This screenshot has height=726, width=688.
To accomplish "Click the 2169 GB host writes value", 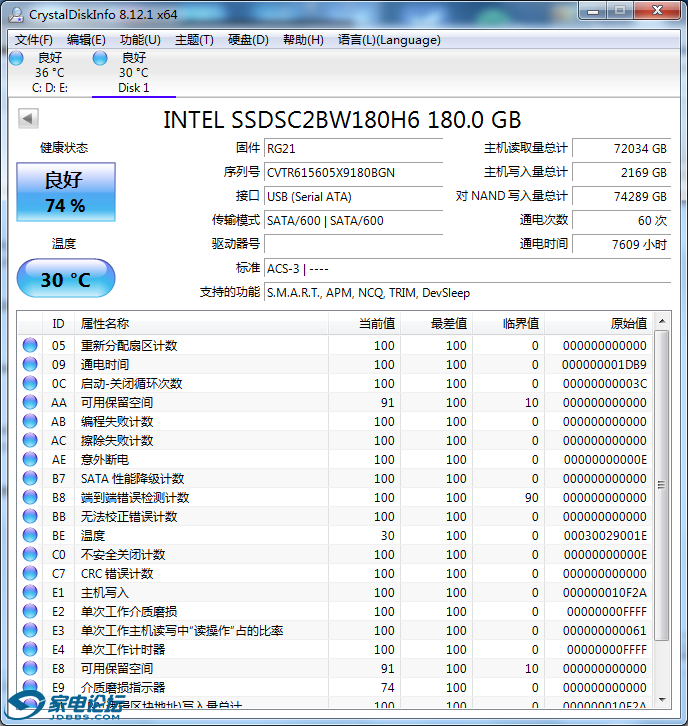I will coord(622,173).
